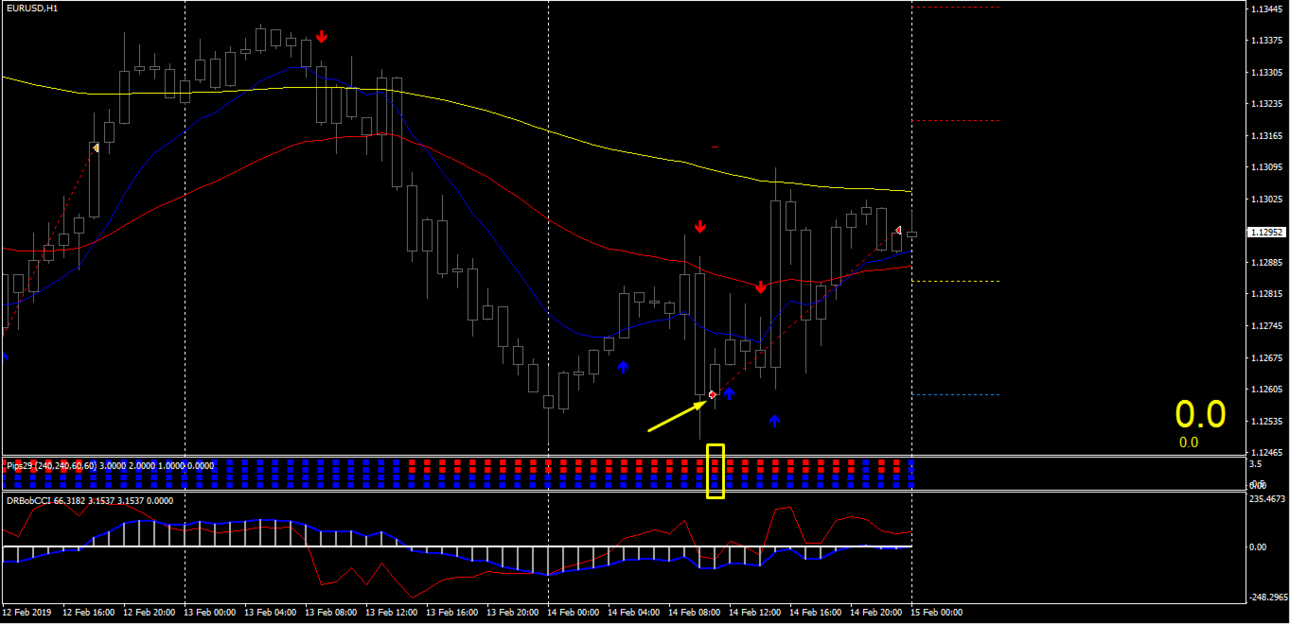Click the 12 Feb 16:00 time label
This screenshot has width=1290, height=624.
tap(88, 611)
